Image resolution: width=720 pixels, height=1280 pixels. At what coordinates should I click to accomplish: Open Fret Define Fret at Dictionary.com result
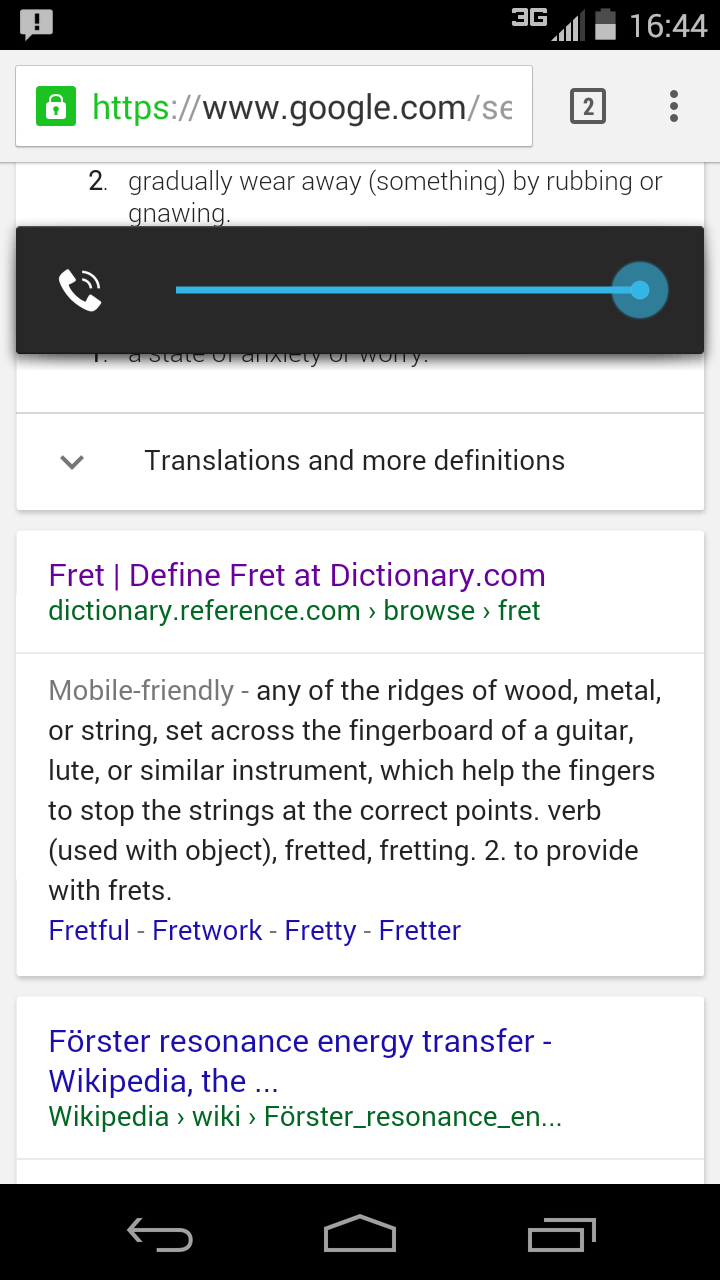(x=297, y=575)
